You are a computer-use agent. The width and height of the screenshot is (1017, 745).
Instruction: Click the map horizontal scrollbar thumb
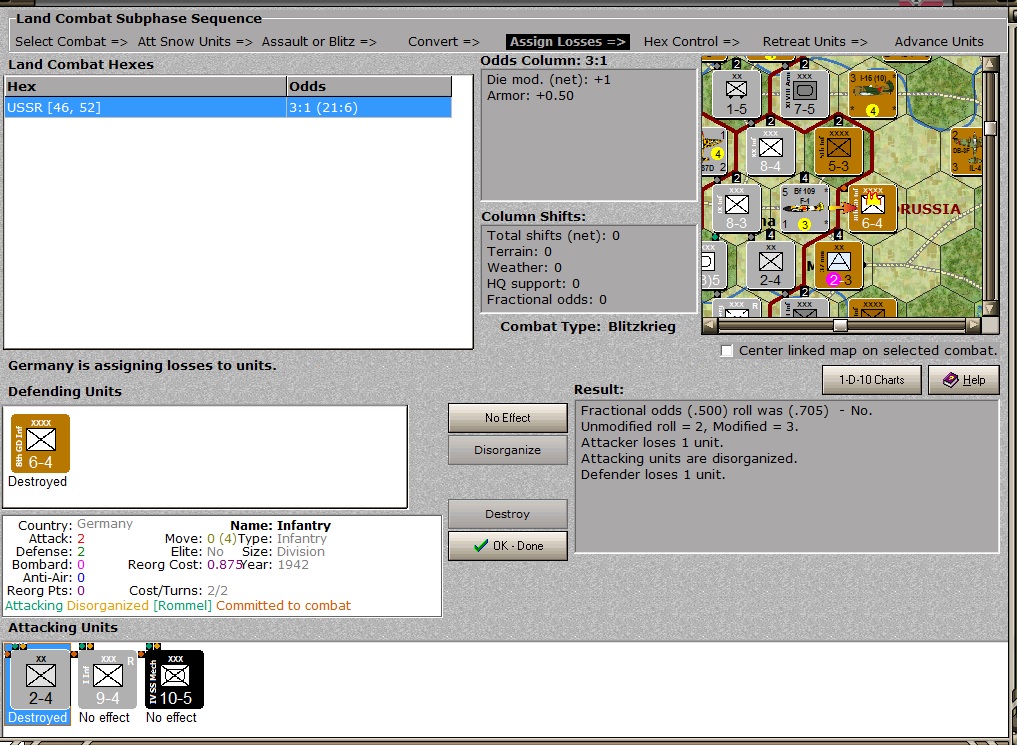(840, 325)
